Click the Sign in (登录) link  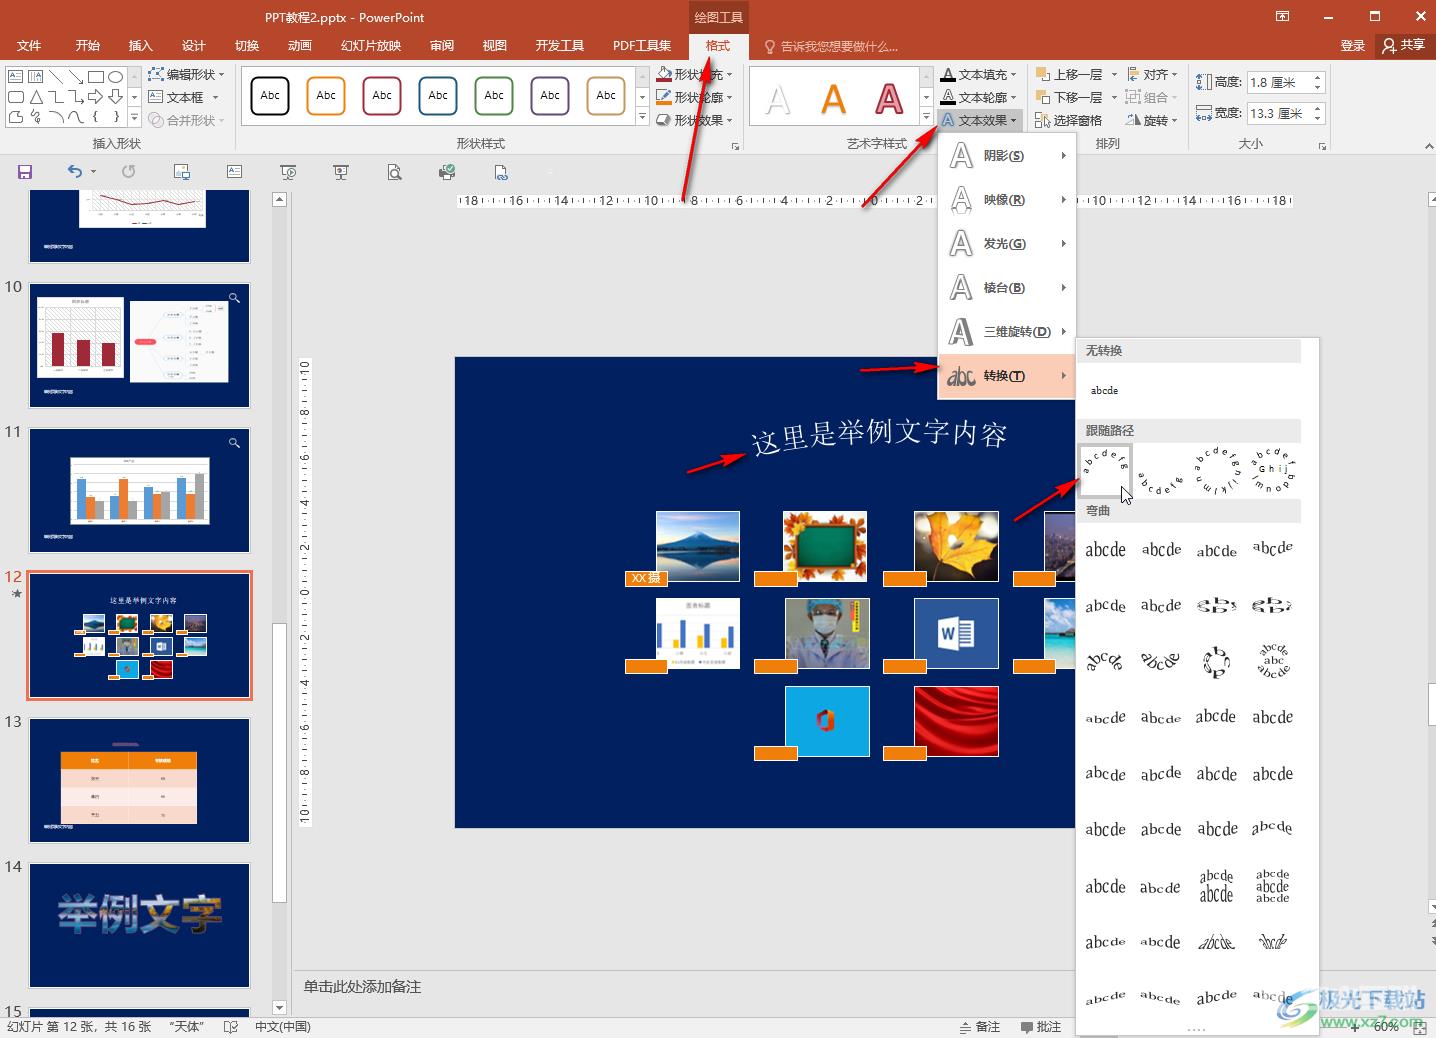coord(1352,46)
